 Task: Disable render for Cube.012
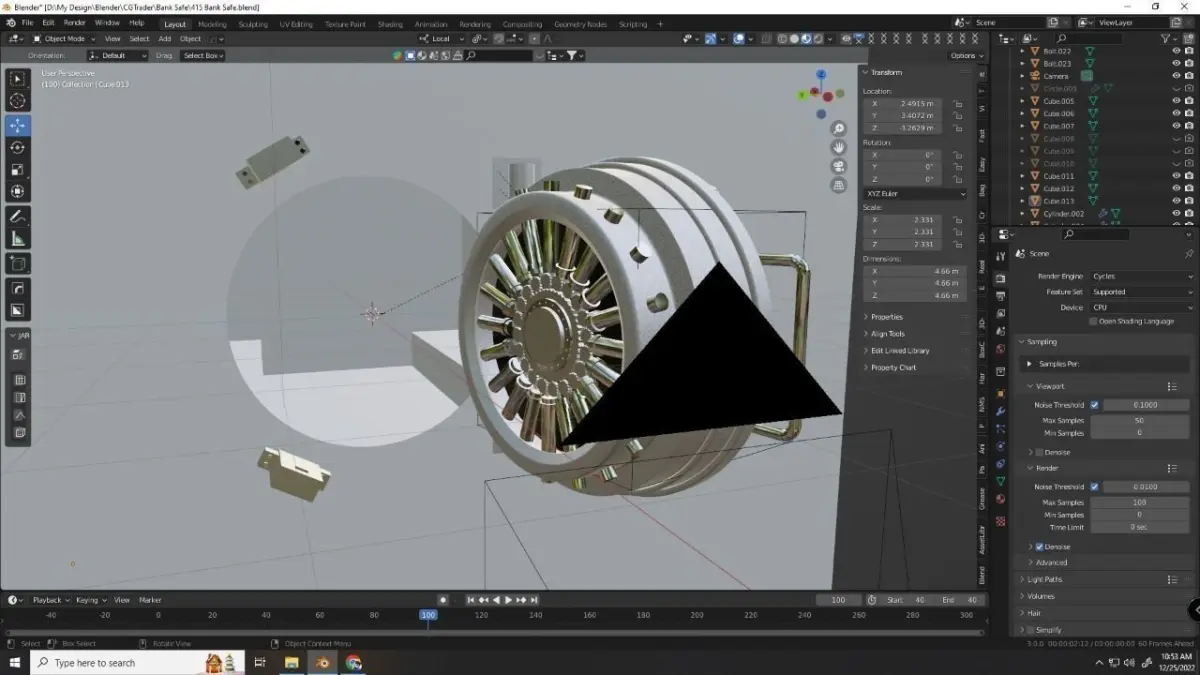1189,188
